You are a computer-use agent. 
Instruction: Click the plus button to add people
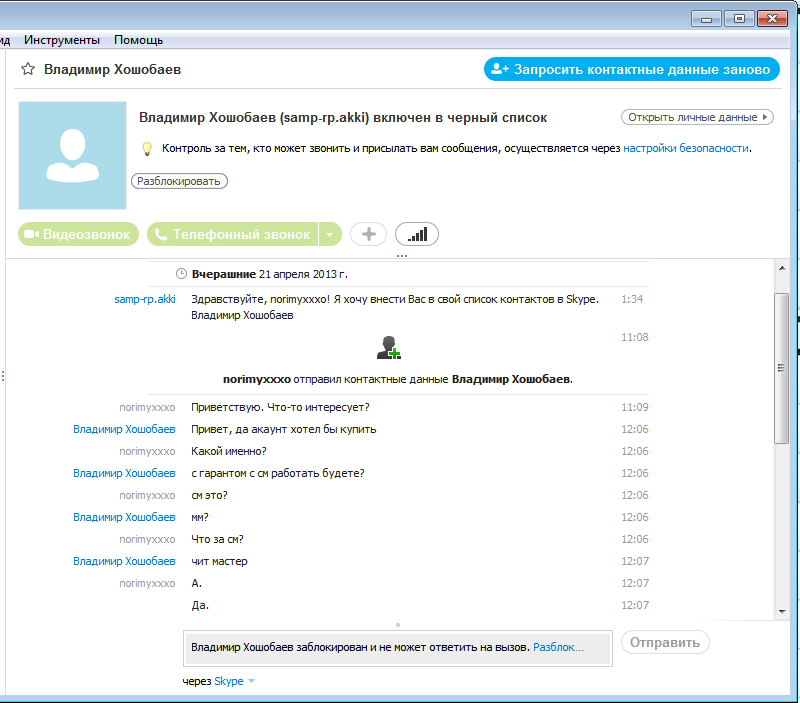(x=368, y=234)
